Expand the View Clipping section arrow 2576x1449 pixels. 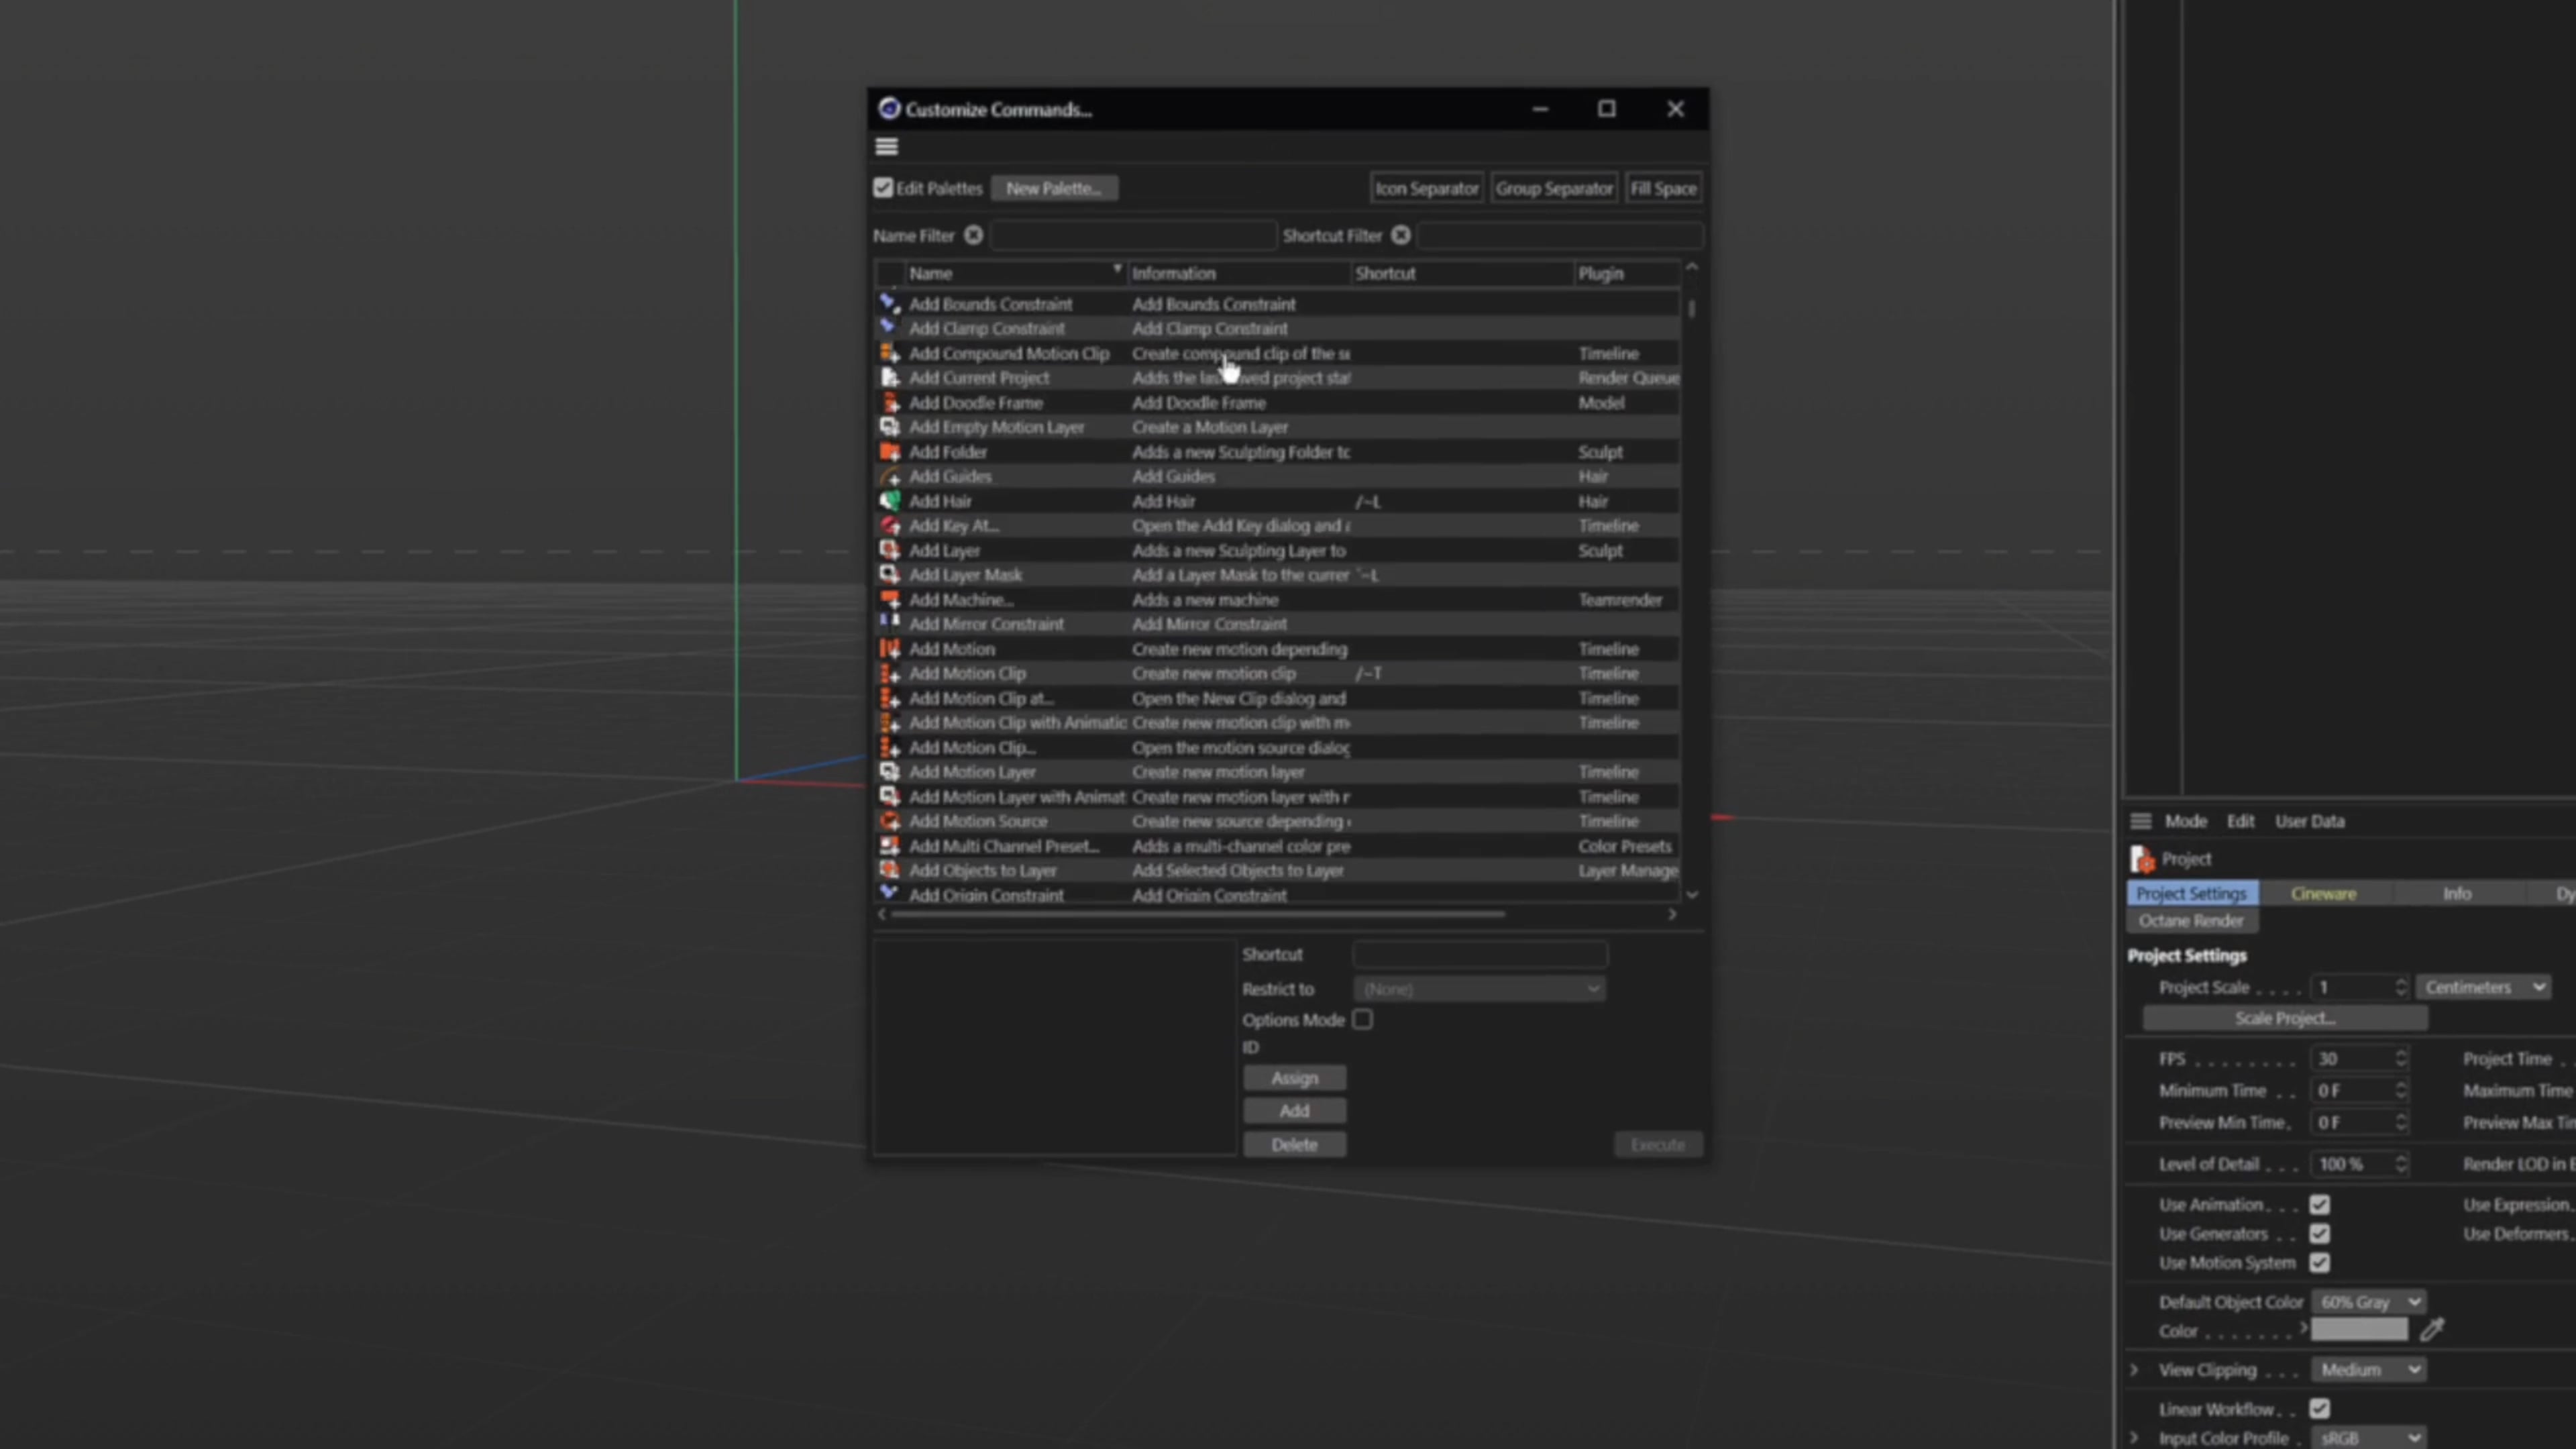(x=2135, y=1369)
